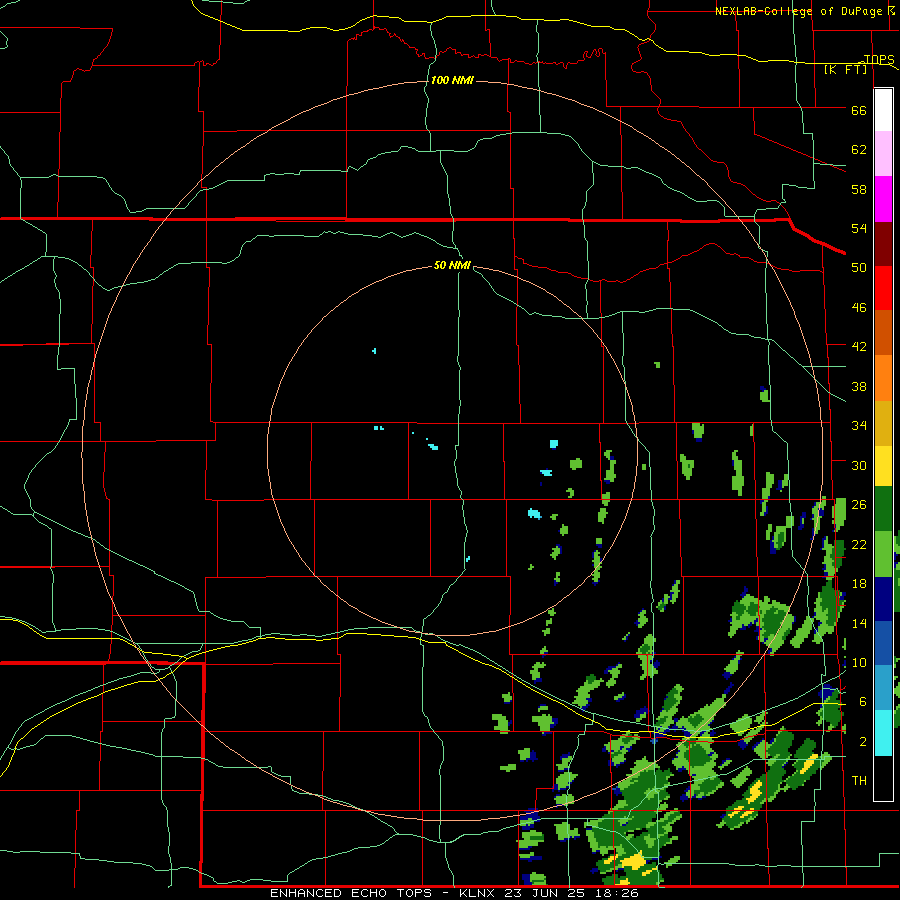Click the 50 NMI range ring label
This screenshot has height=900, width=900.
[x=452, y=265]
